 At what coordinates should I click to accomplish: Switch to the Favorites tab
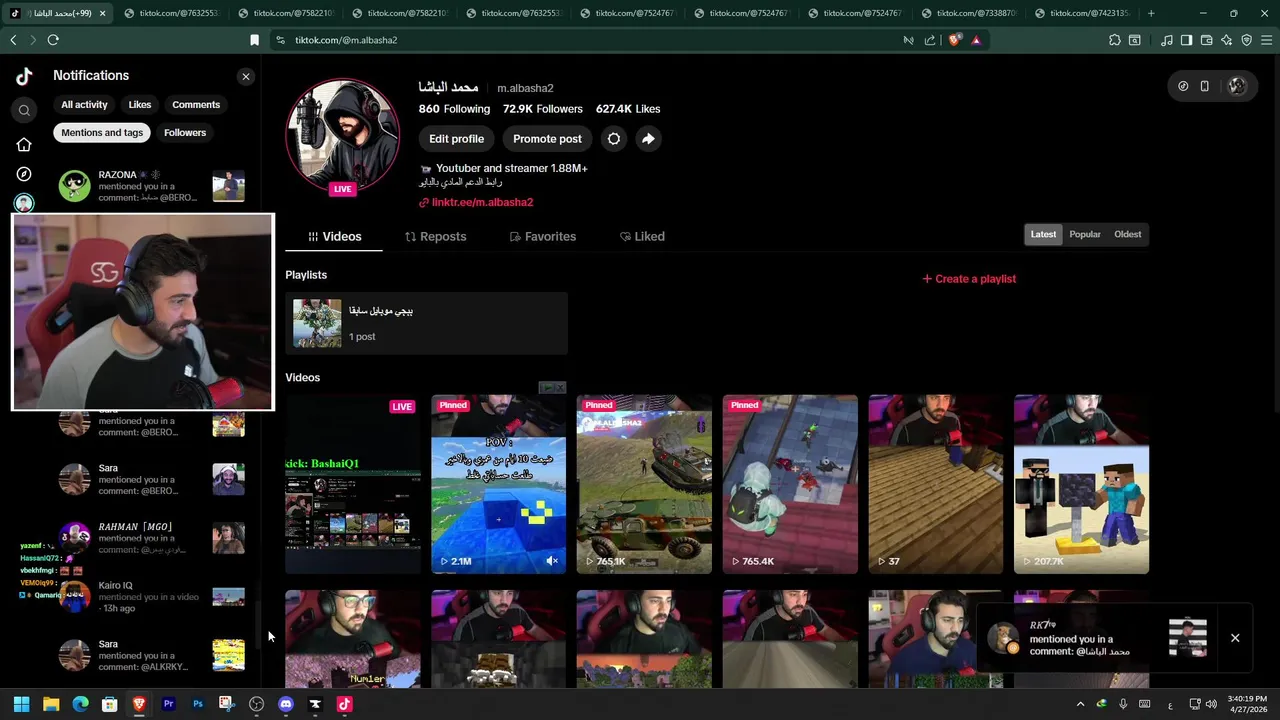click(x=542, y=237)
